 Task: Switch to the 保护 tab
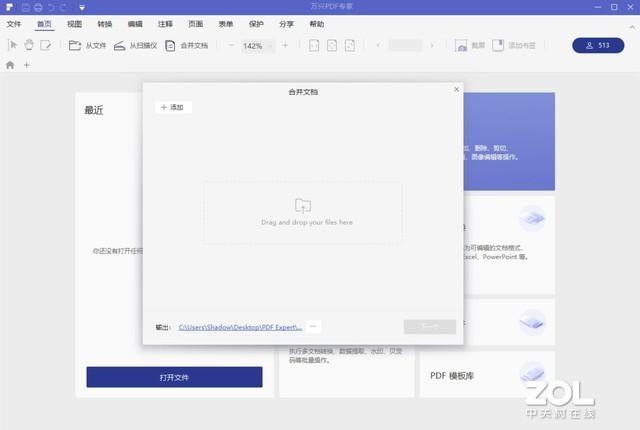coord(256,24)
